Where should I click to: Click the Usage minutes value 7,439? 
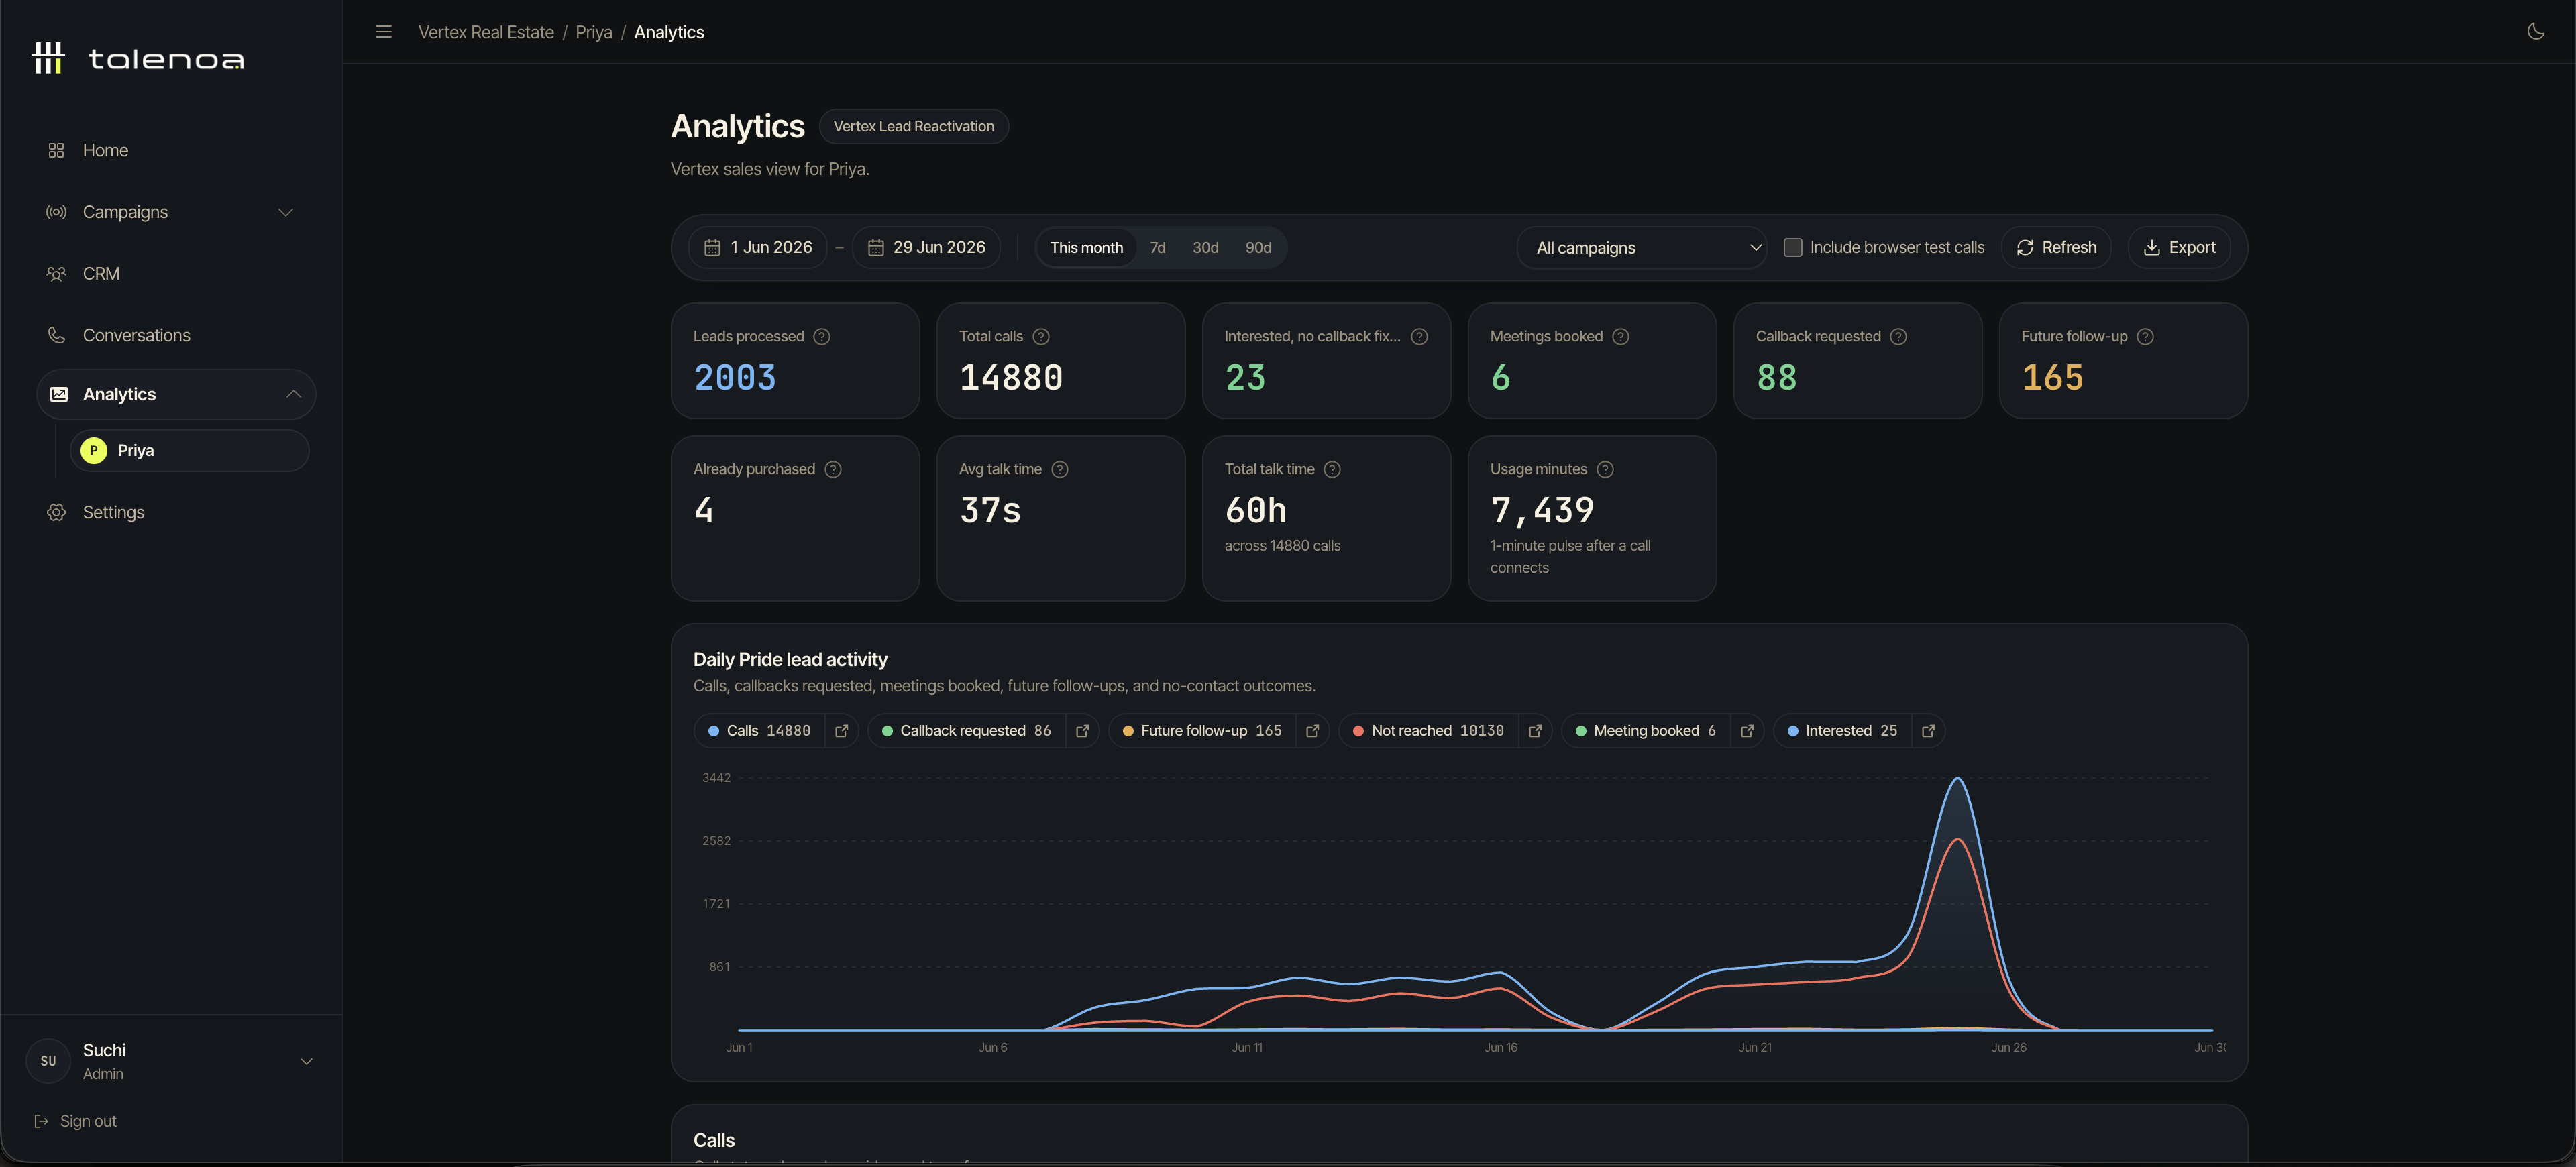pos(1542,511)
